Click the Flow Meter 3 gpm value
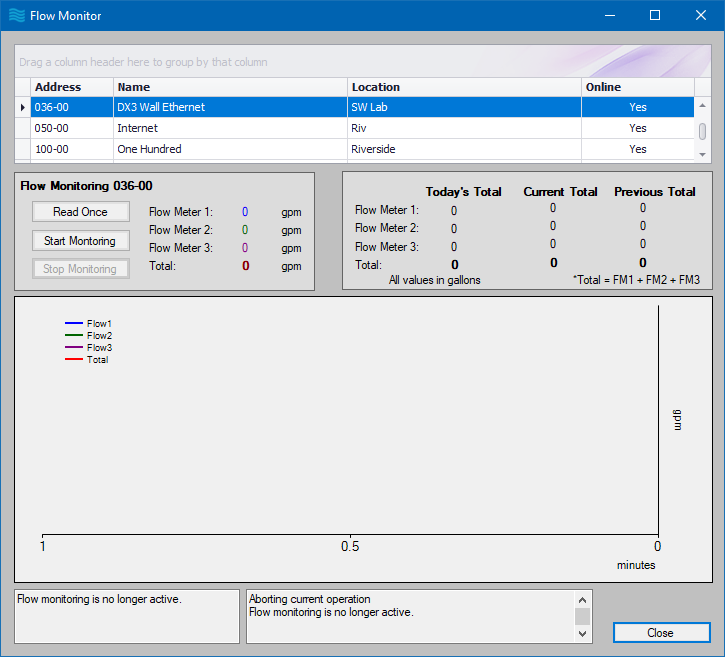The width and height of the screenshot is (725, 657). point(245,248)
